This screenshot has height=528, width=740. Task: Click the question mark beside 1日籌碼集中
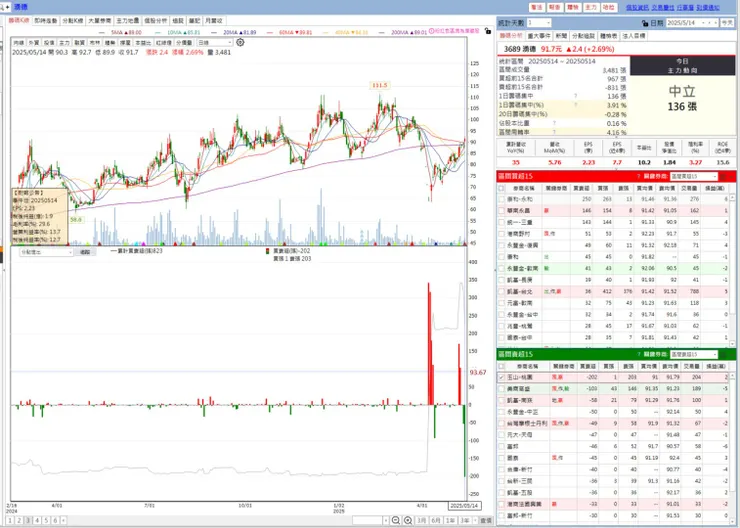point(575,96)
